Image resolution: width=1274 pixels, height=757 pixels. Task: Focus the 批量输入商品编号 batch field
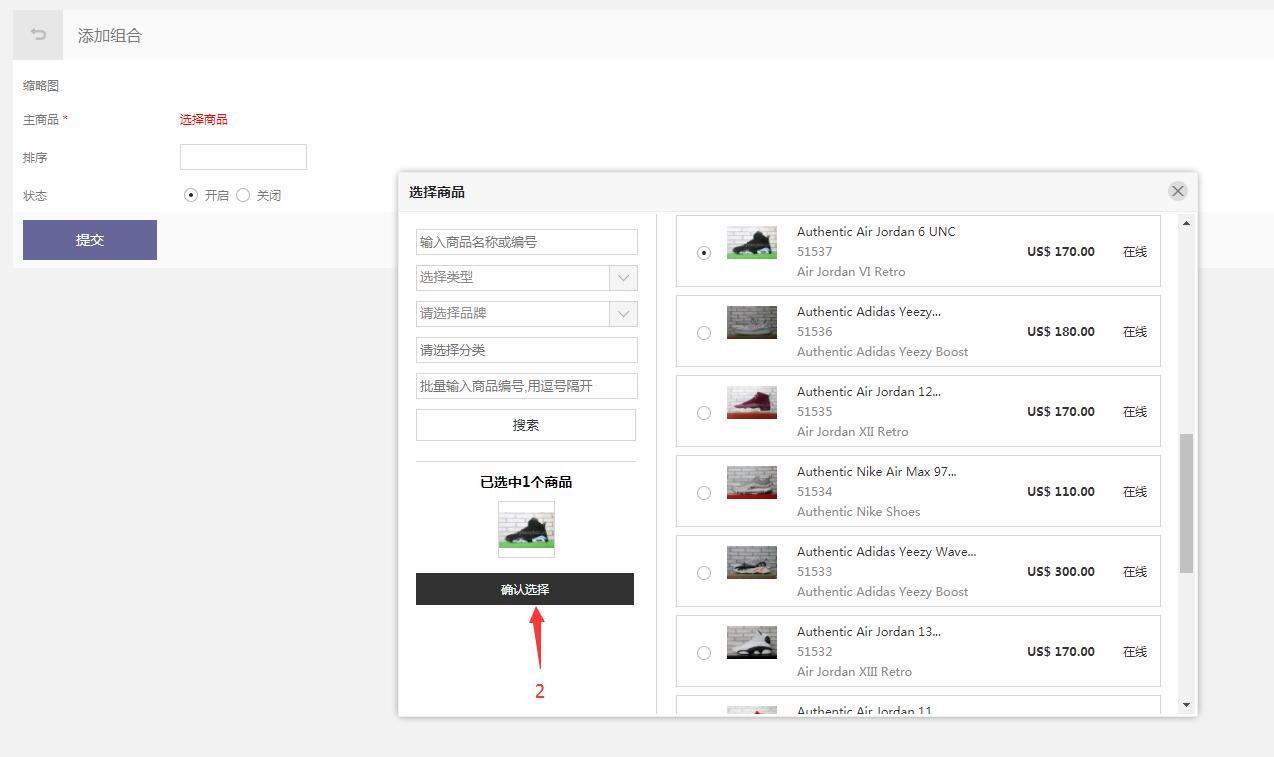[526, 386]
